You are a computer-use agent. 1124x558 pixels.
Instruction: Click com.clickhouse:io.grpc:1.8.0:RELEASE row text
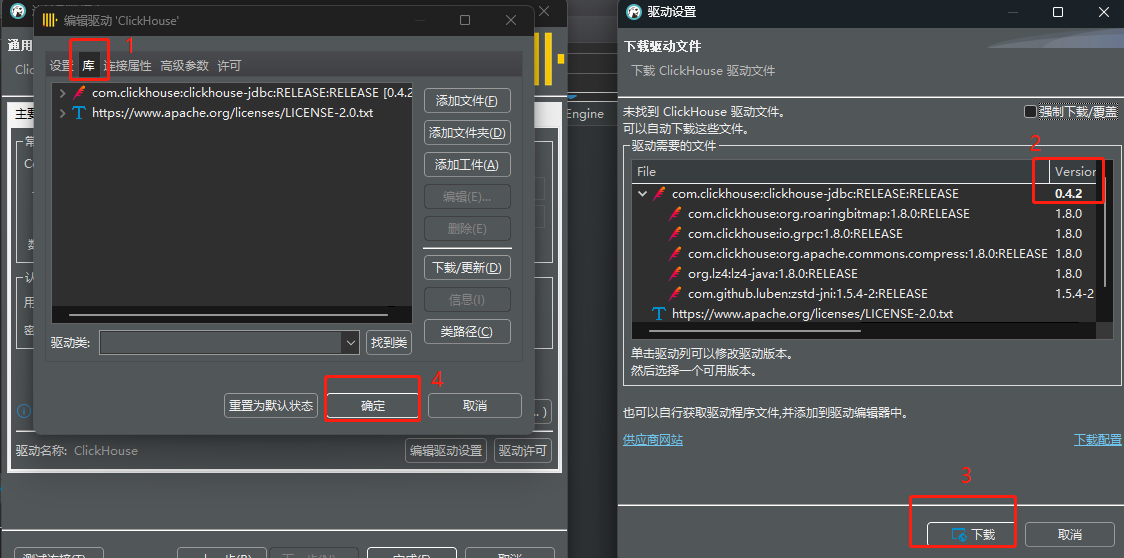tap(795, 234)
